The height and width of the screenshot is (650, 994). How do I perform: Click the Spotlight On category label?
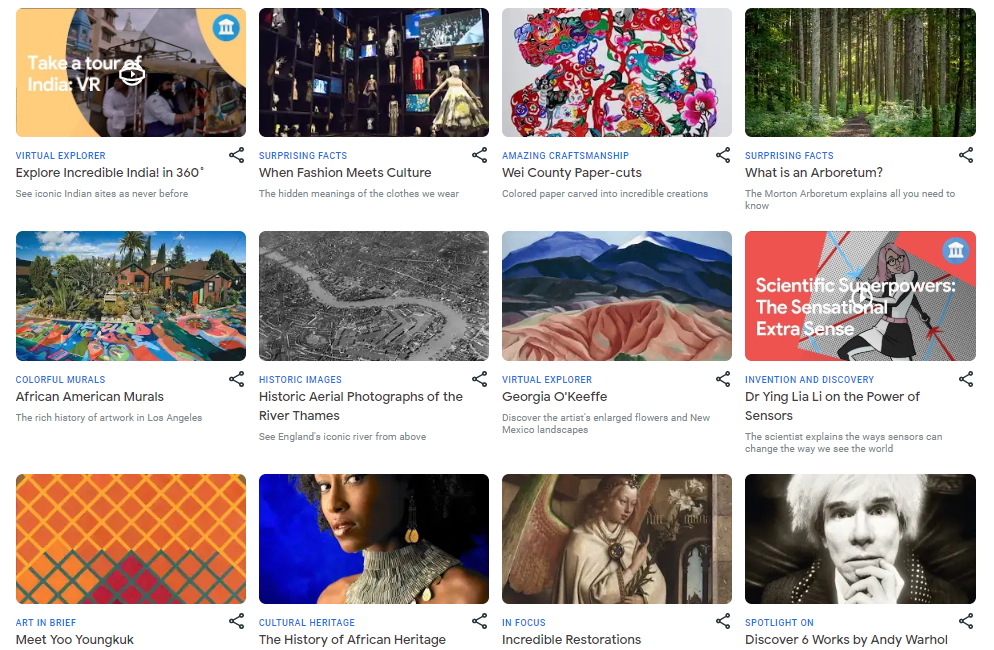click(x=779, y=622)
